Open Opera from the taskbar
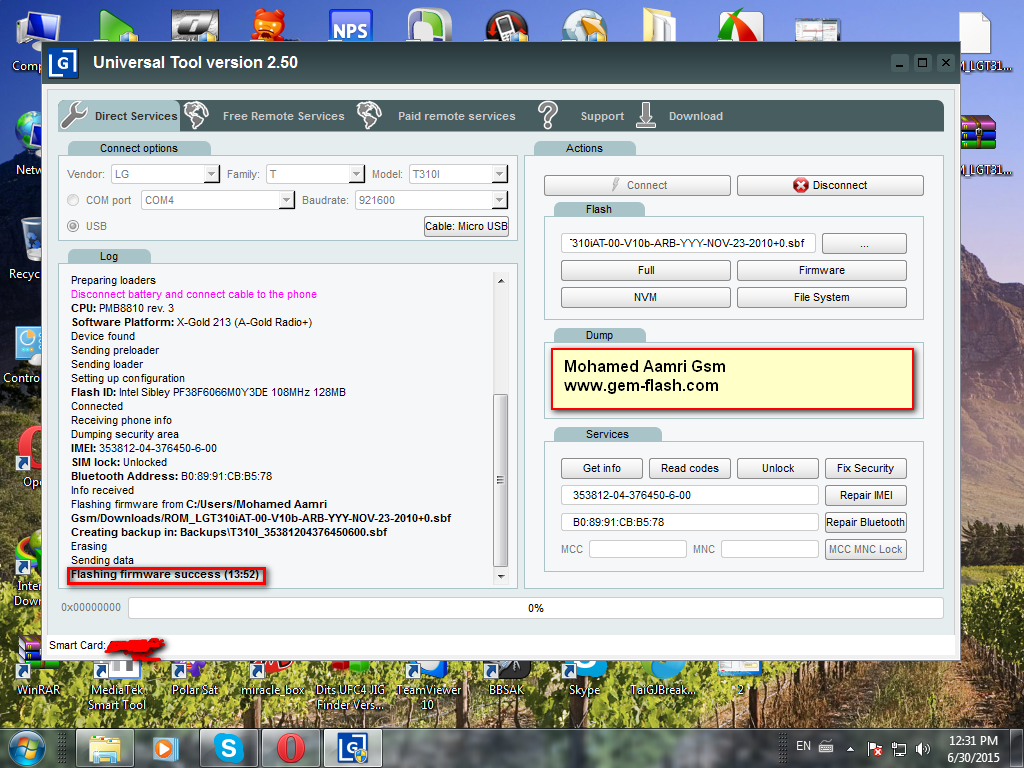Viewport: 1024px width, 768px height. pyautogui.click(x=291, y=748)
